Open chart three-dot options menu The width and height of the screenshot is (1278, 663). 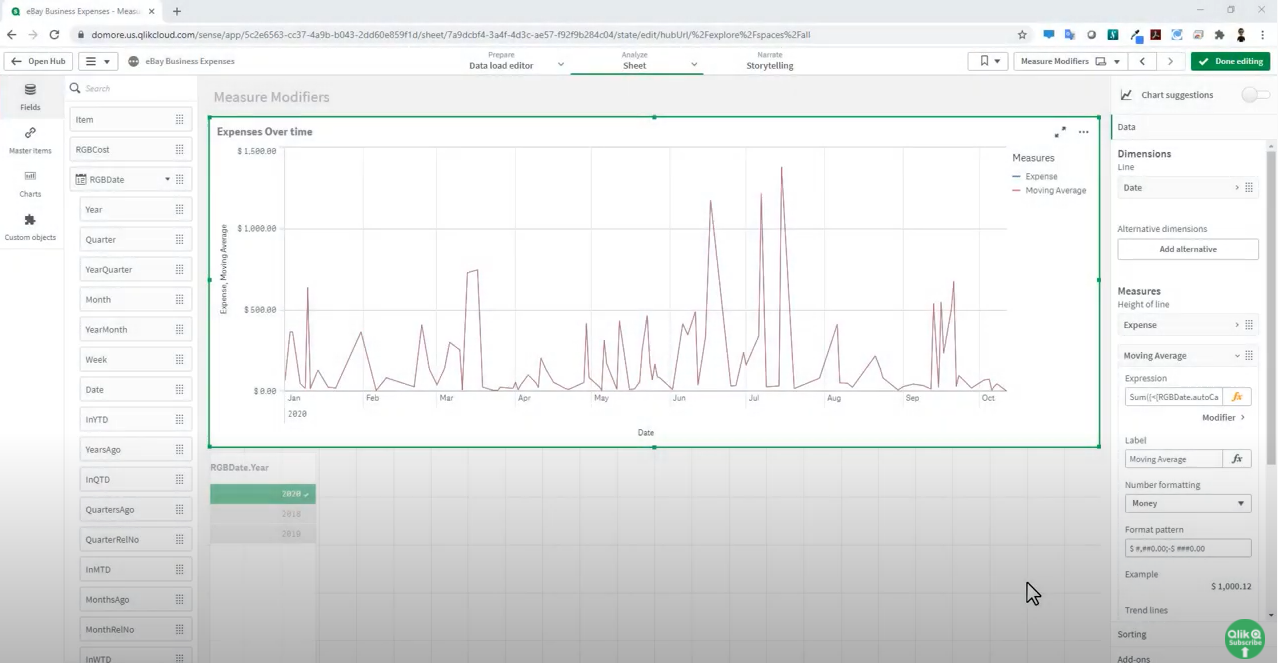pos(1083,132)
